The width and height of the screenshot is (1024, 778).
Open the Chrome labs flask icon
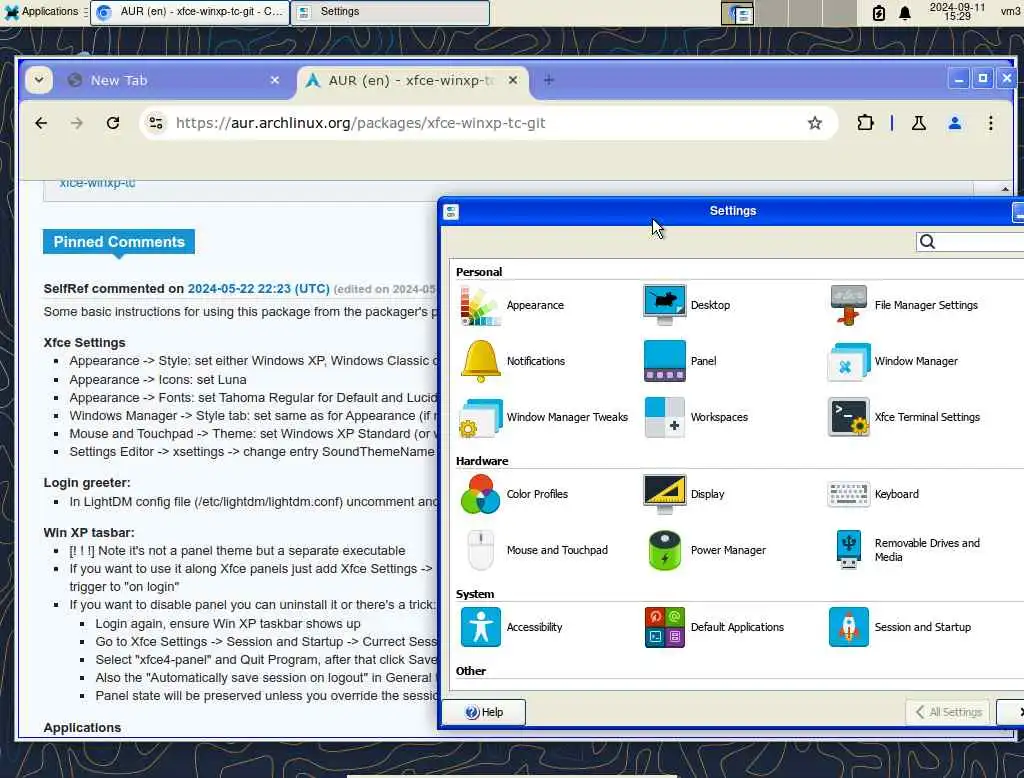tap(919, 123)
